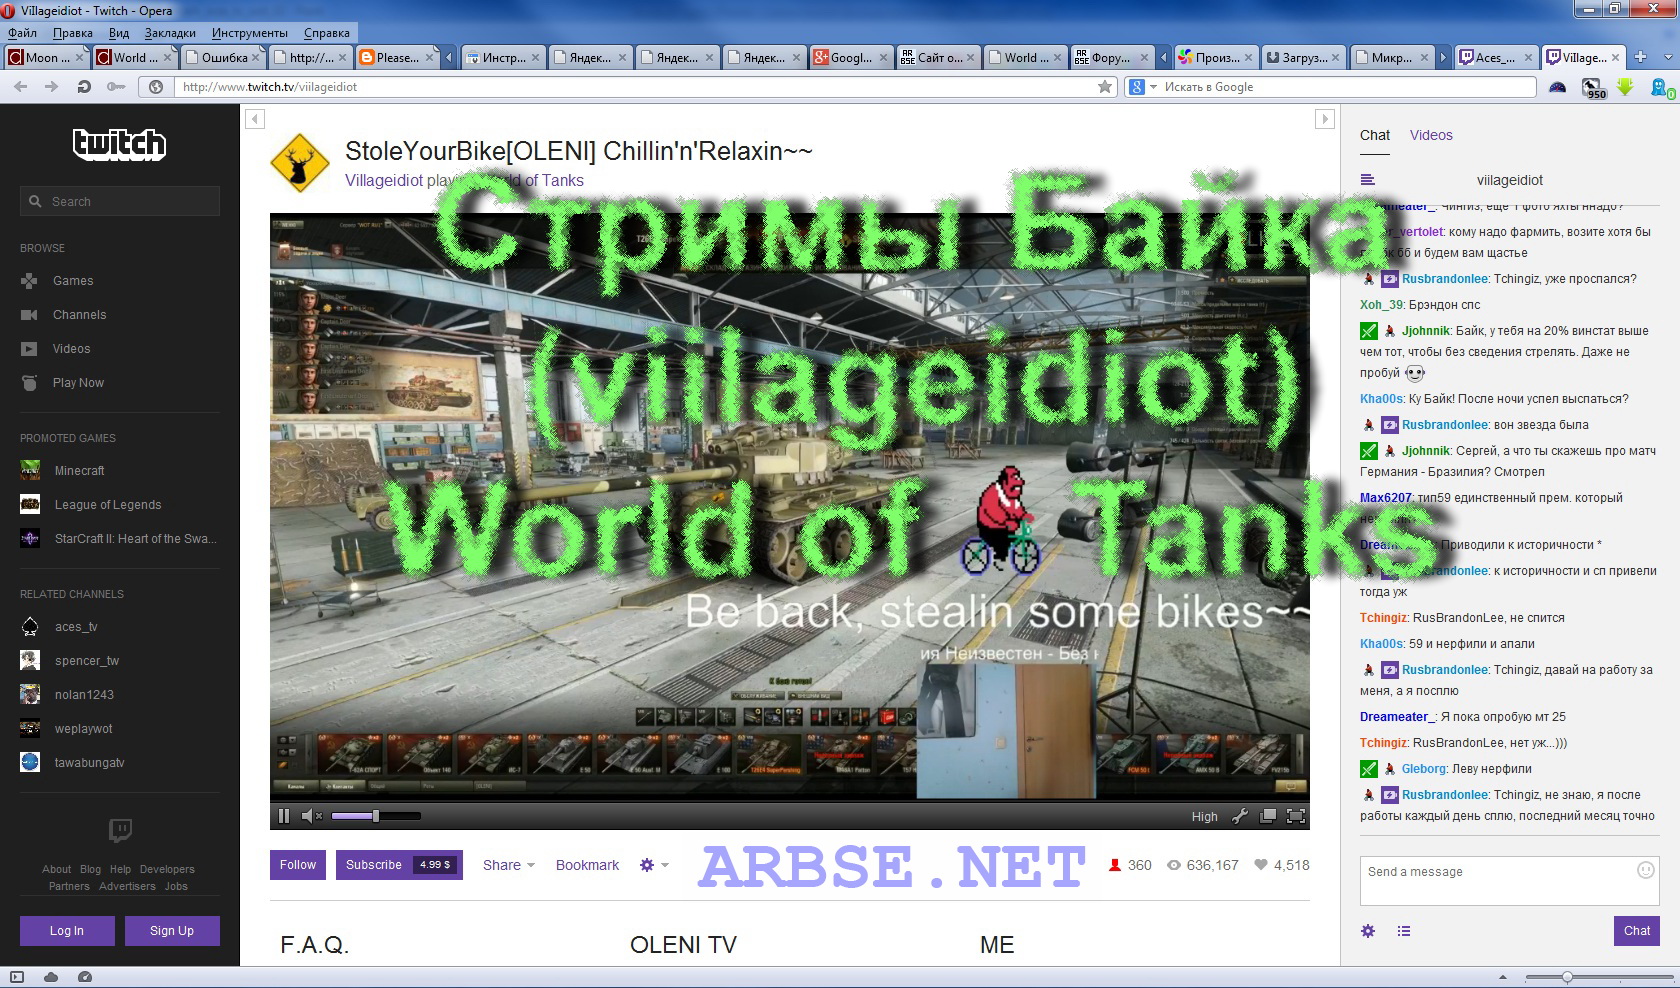This screenshot has width=1680, height=988.
Task: Click the Villageidiot channel name link
Action: coord(384,181)
